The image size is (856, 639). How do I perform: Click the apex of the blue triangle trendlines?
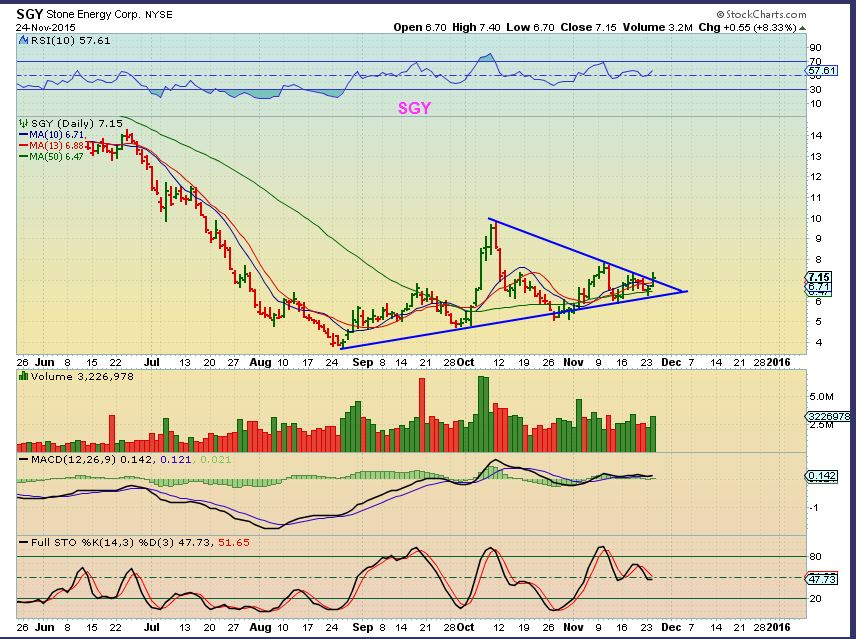point(686,291)
